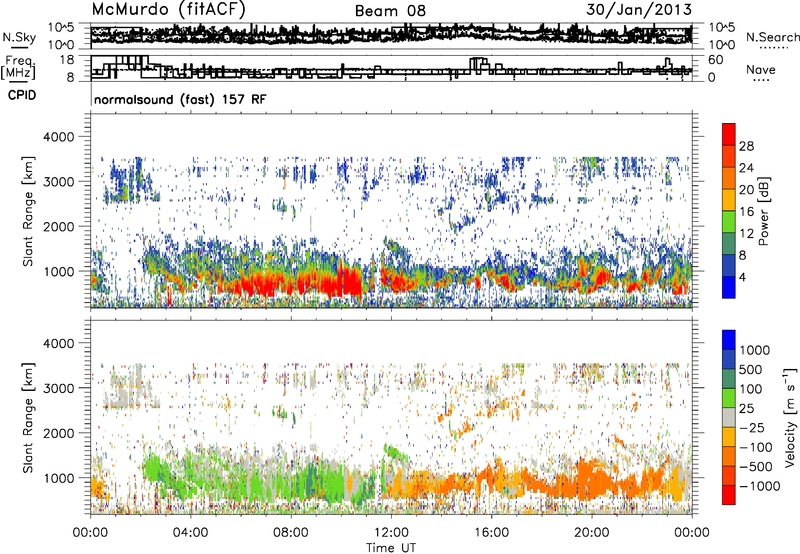Click the Nave legend label

[761, 69]
